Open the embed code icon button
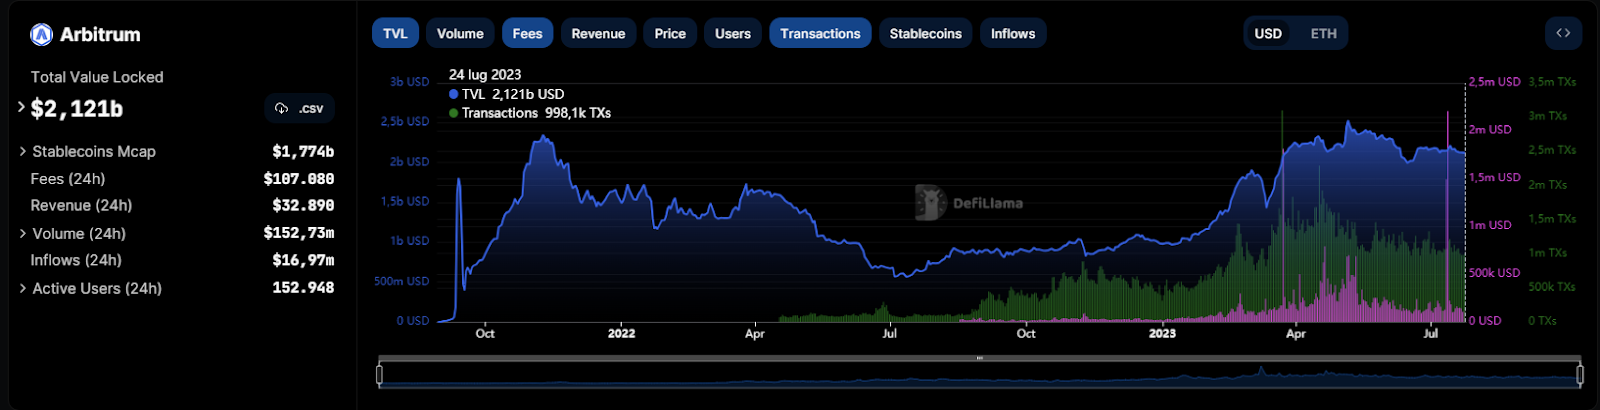Viewport: 1600px width, 410px height. (1563, 33)
